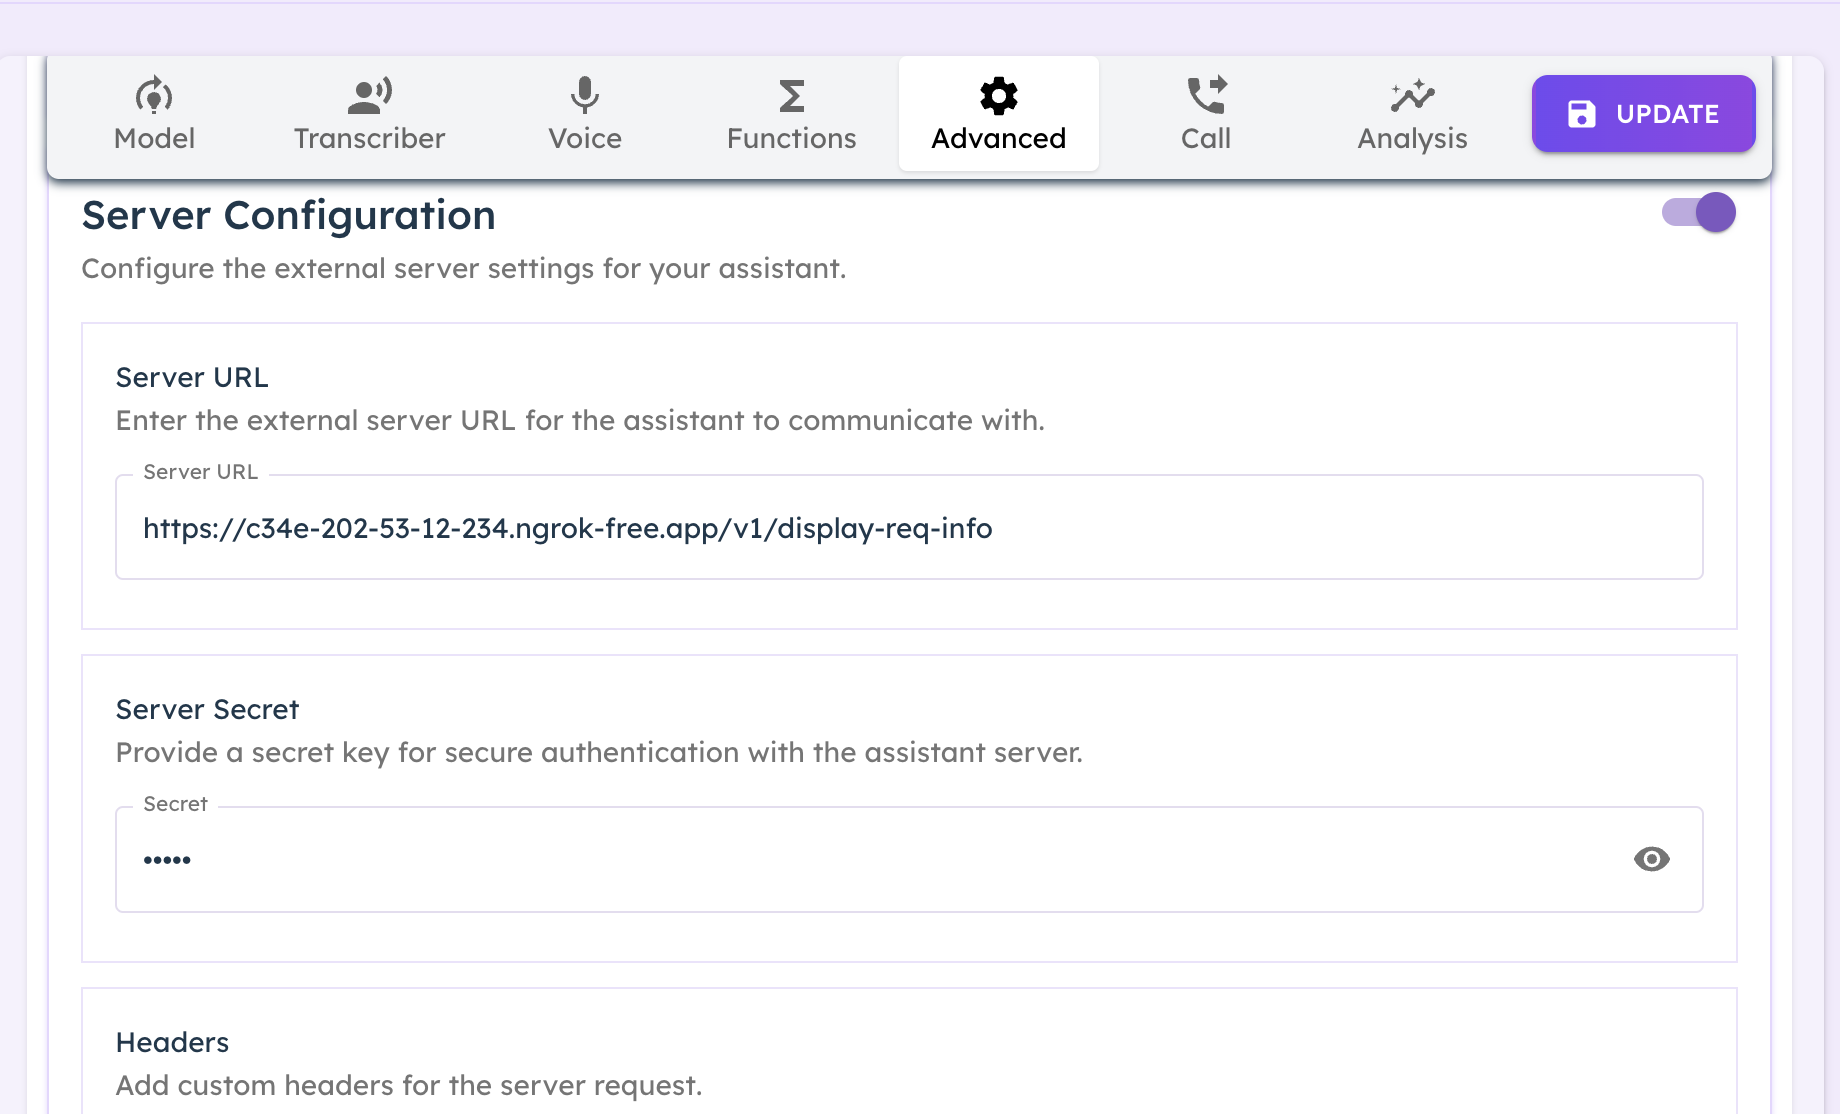Select the Advanced tab label
The height and width of the screenshot is (1114, 1840).
pos(998,138)
